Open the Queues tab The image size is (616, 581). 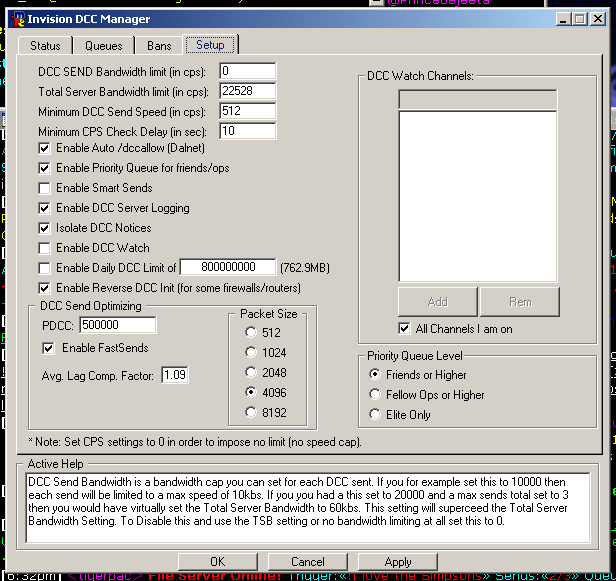pyautogui.click(x=103, y=45)
